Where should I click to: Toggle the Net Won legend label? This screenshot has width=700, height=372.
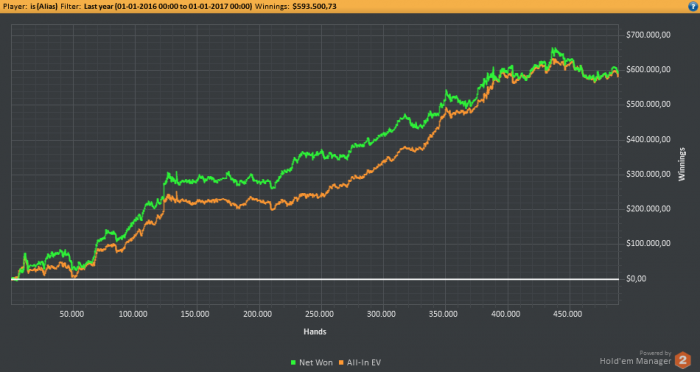(316, 363)
